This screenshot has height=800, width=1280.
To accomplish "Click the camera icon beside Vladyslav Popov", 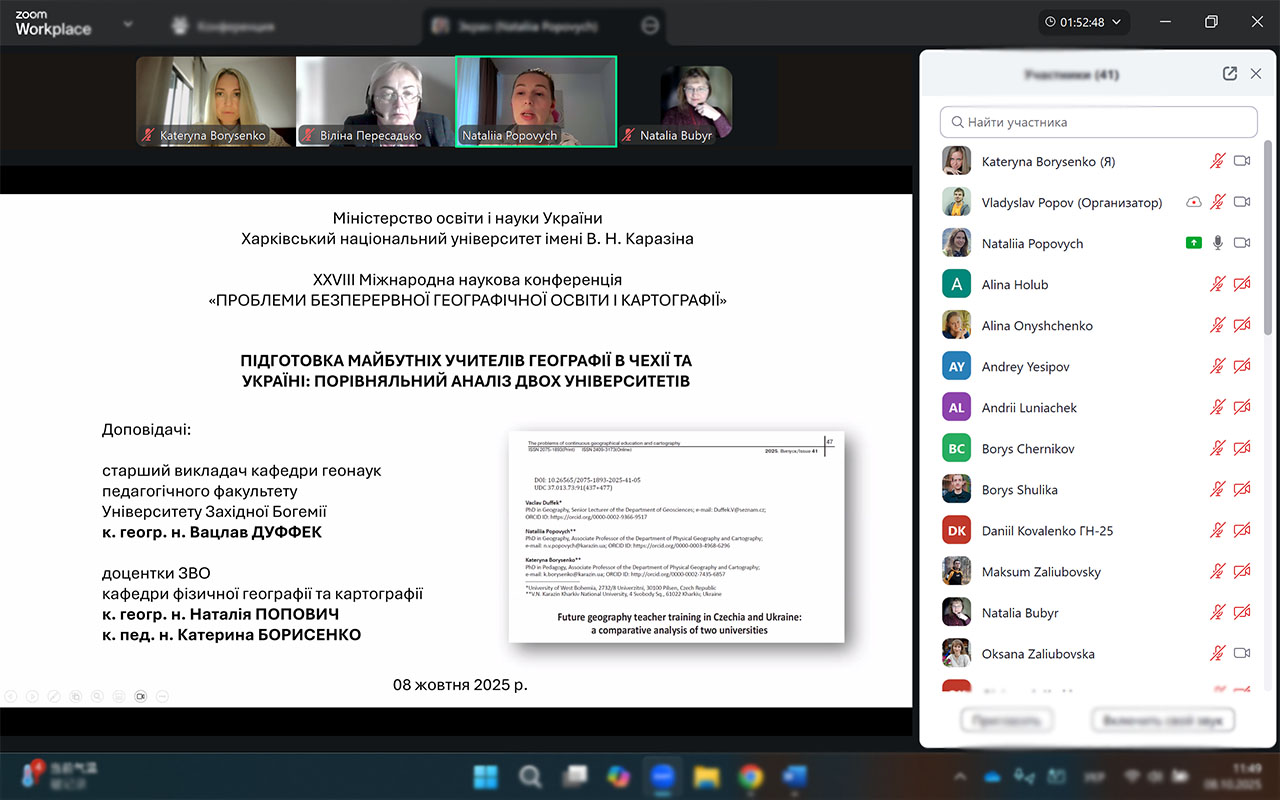I will coord(1242,202).
